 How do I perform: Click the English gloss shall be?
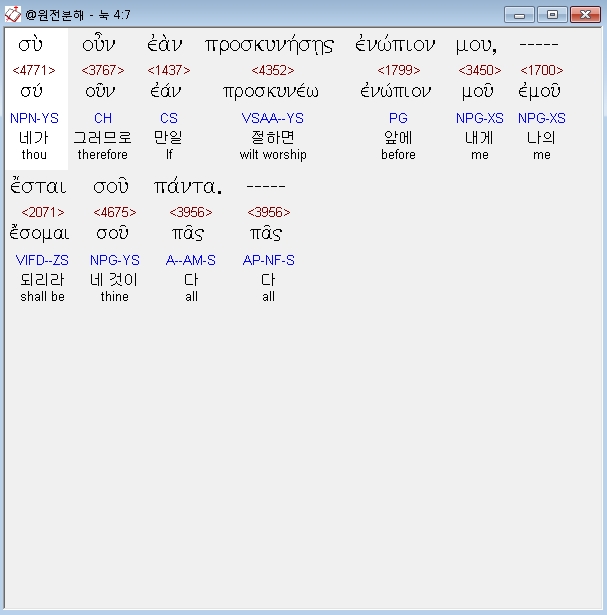point(42,297)
